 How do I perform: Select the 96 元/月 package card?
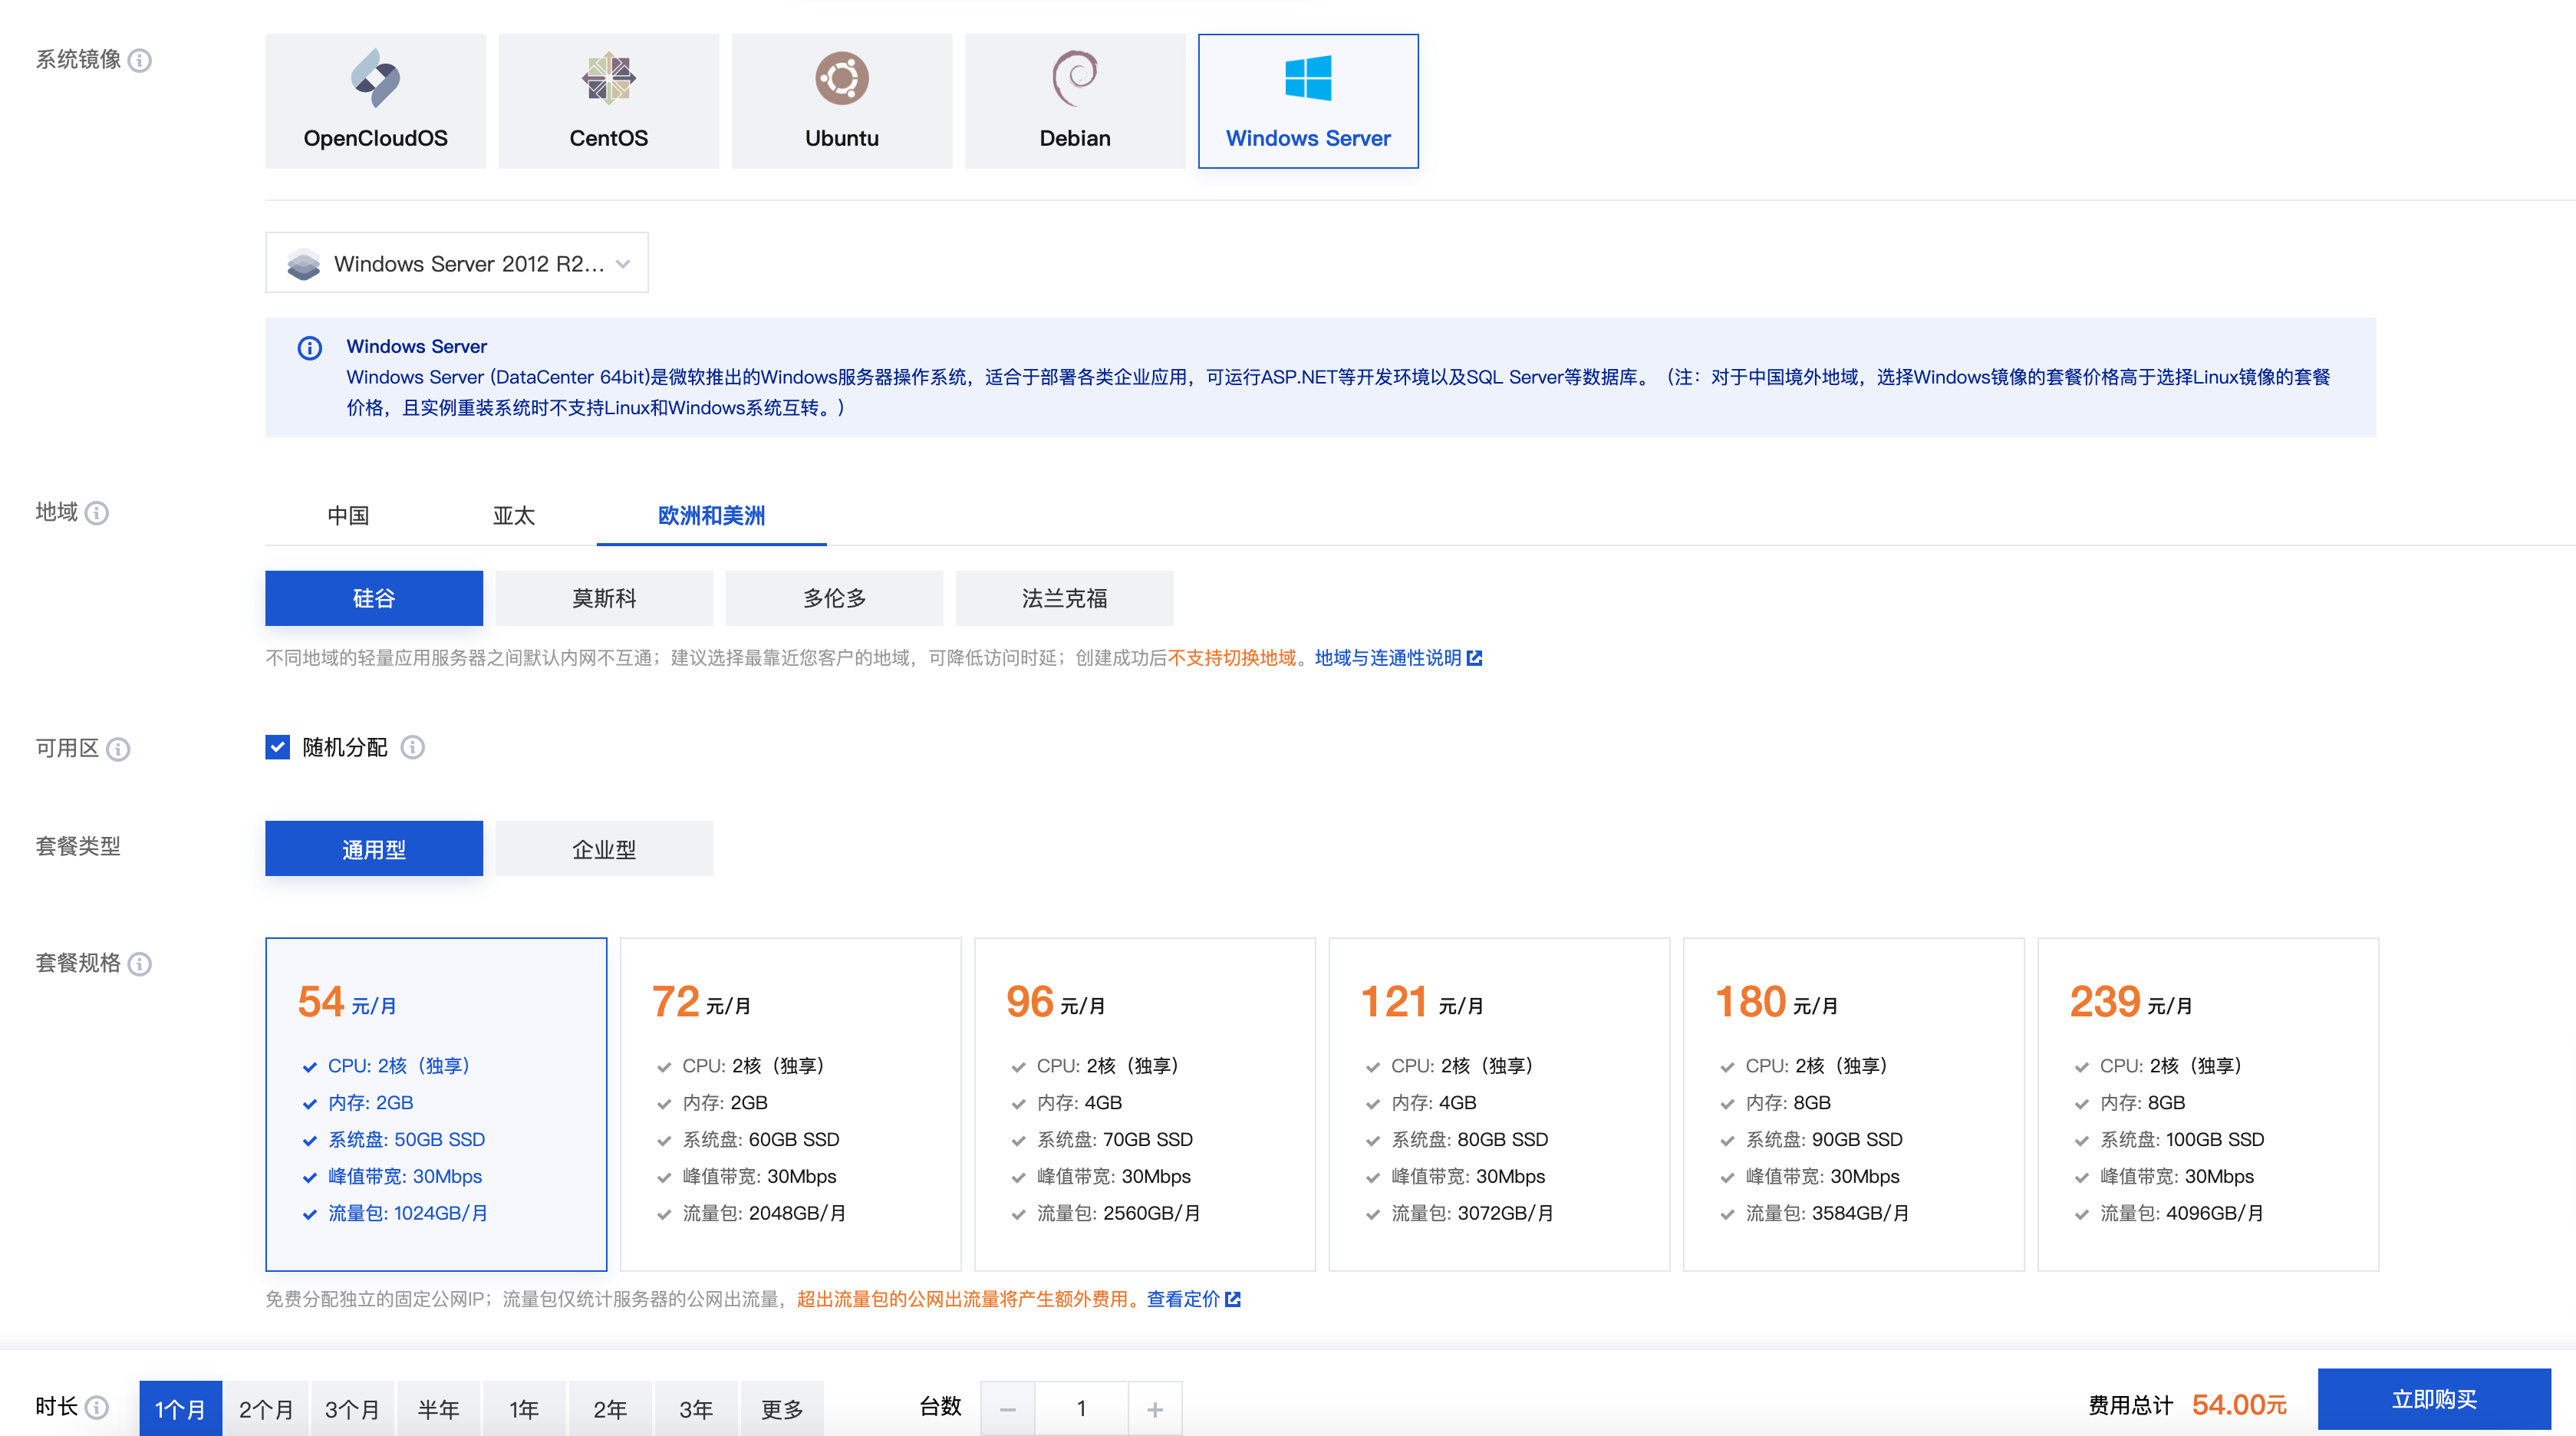[1144, 1104]
